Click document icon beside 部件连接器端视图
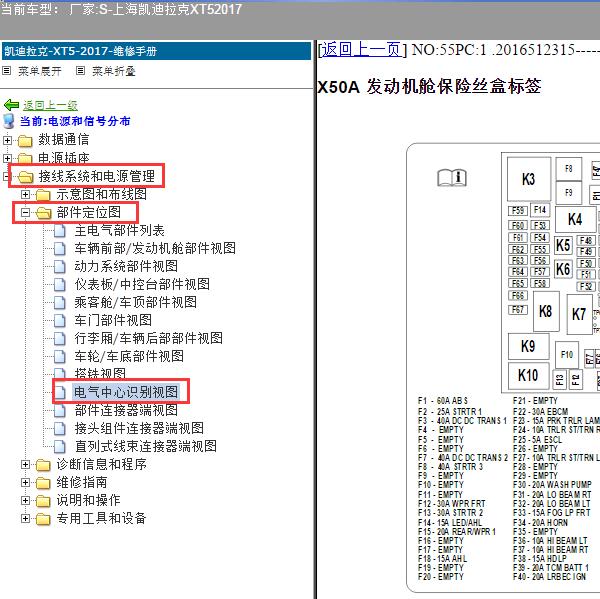The height and width of the screenshot is (599, 600). tap(60, 411)
